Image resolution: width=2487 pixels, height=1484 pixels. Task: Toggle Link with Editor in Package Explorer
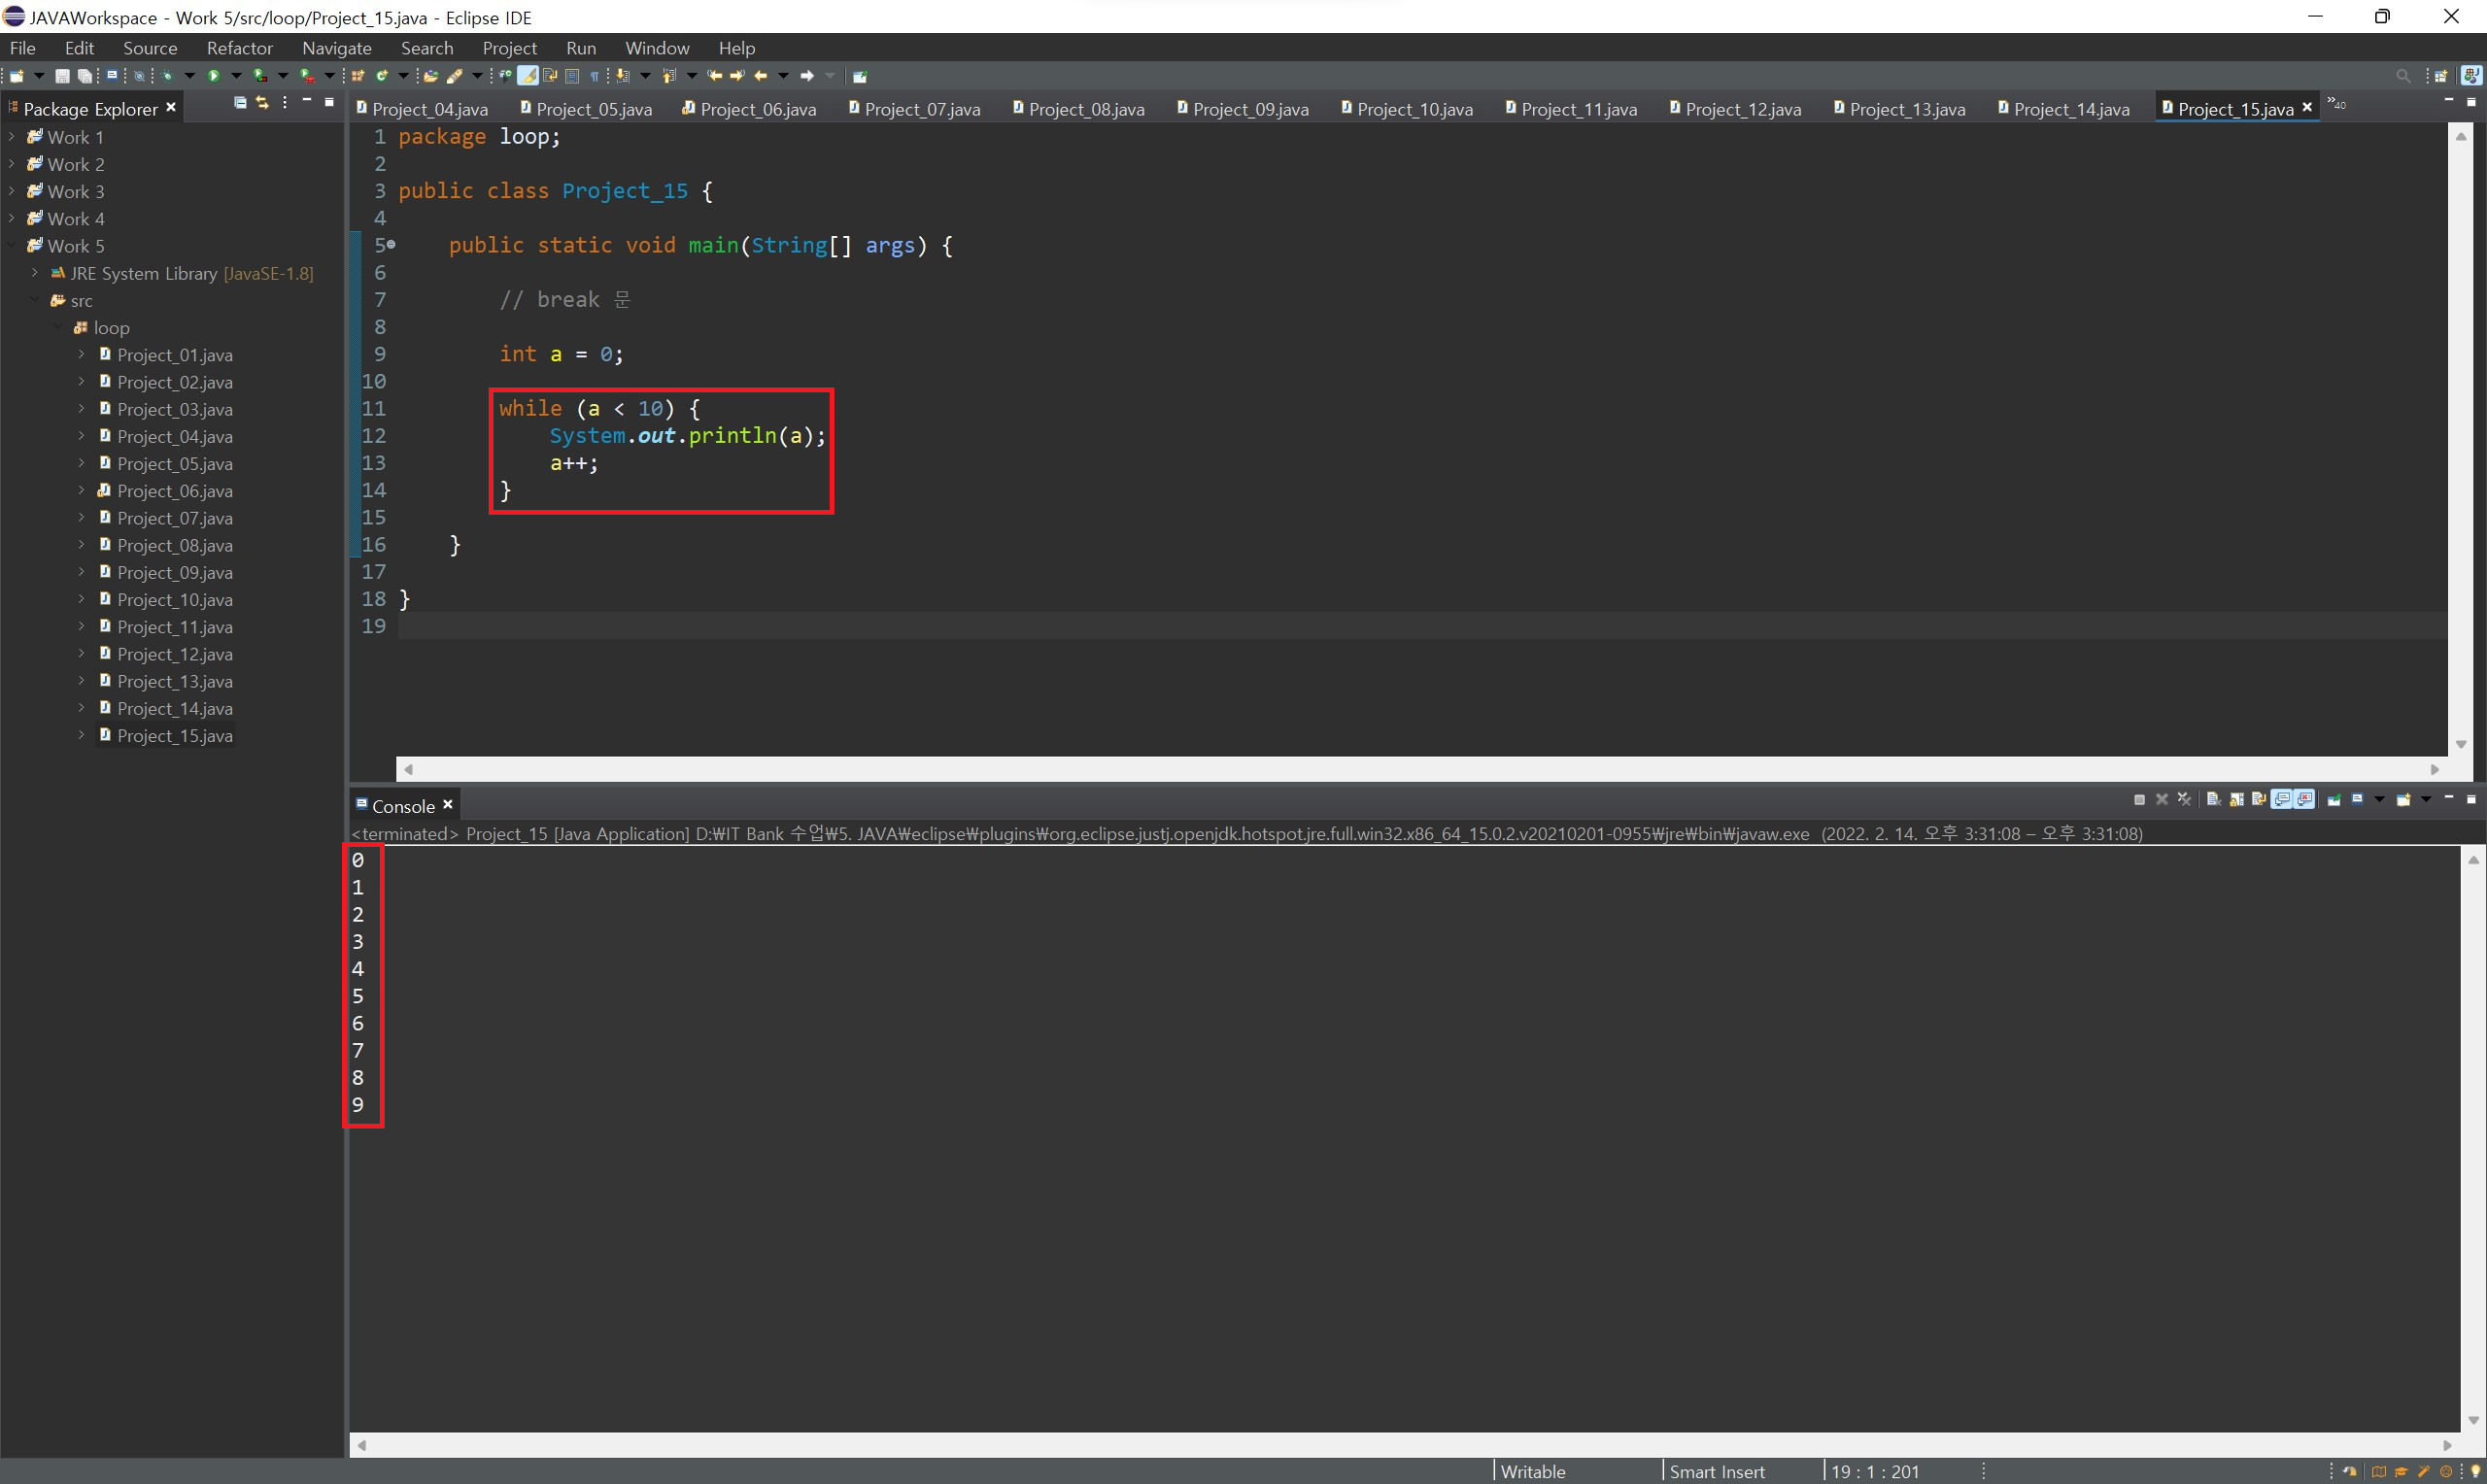pyautogui.click(x=262, y=103)
